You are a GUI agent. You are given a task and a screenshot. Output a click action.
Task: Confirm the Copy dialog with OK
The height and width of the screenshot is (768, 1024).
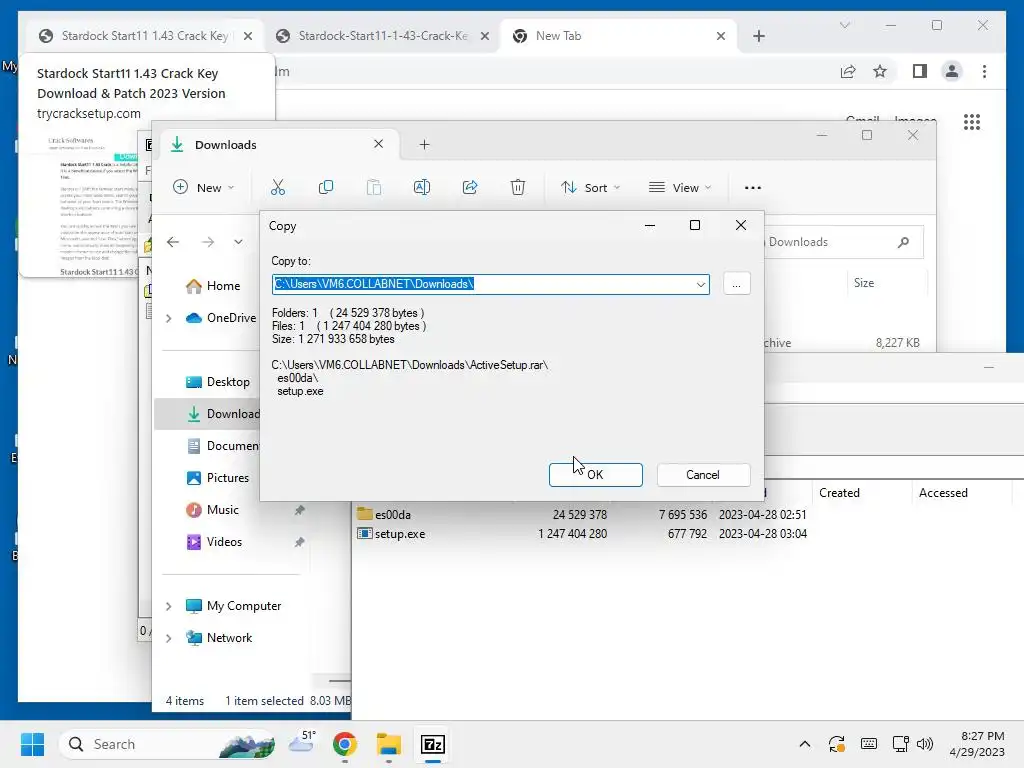pos(595,475)
